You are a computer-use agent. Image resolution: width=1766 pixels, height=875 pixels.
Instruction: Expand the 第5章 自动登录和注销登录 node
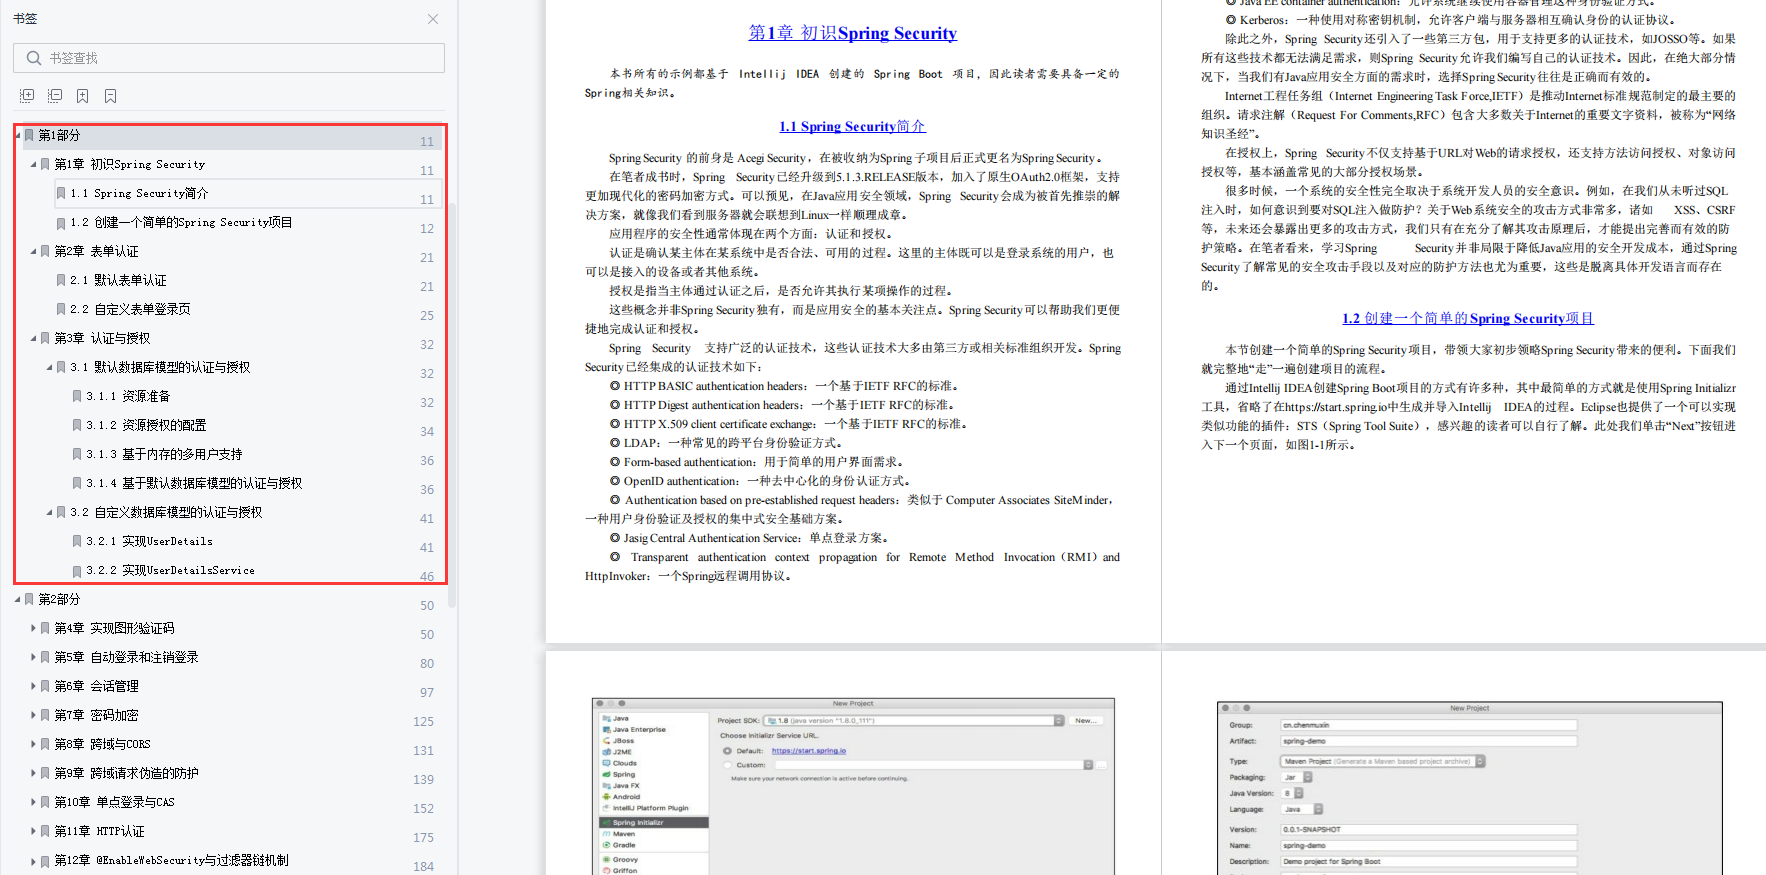coord(33,658)
